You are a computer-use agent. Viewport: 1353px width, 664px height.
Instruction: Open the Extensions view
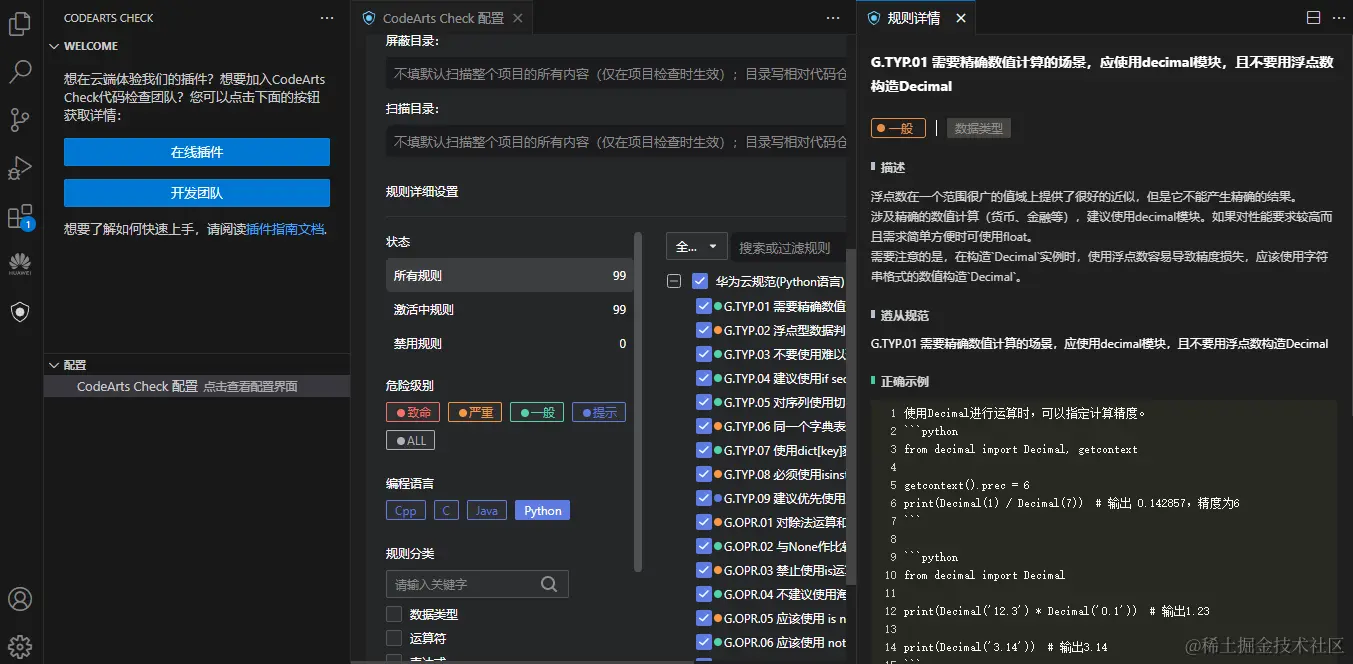(20, 217)
